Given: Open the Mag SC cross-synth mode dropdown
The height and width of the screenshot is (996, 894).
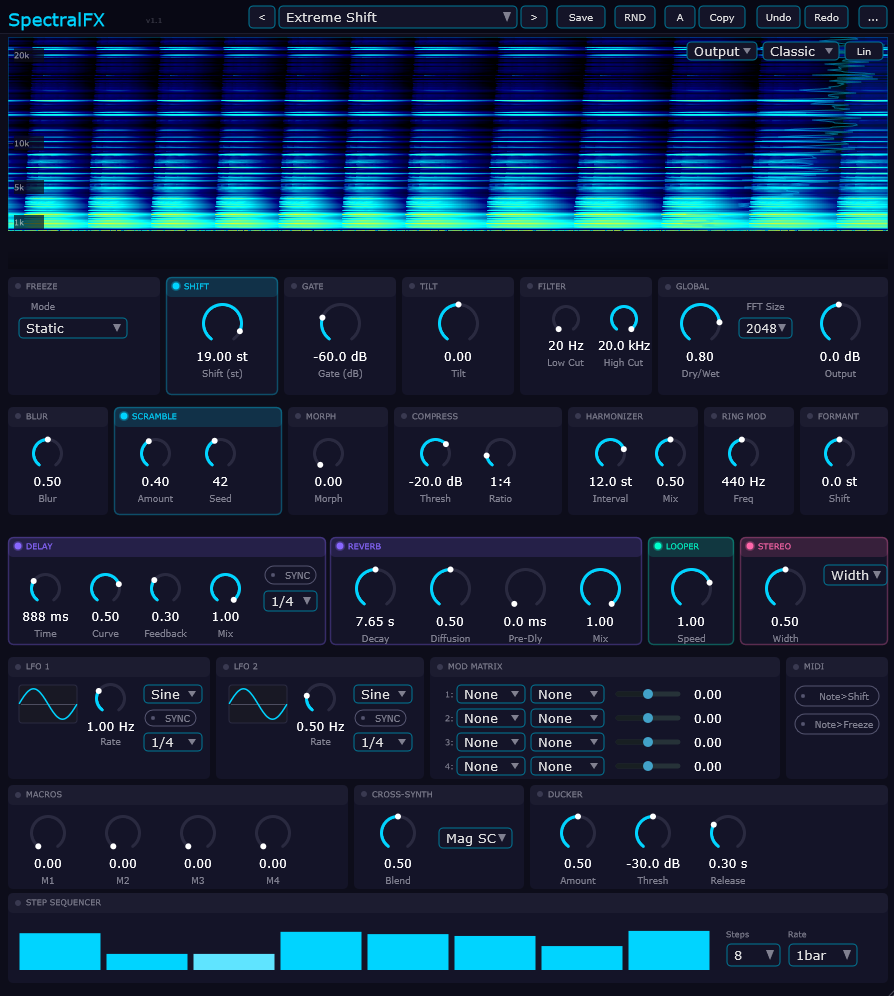Looking at the screenshot, I should 475,838.
